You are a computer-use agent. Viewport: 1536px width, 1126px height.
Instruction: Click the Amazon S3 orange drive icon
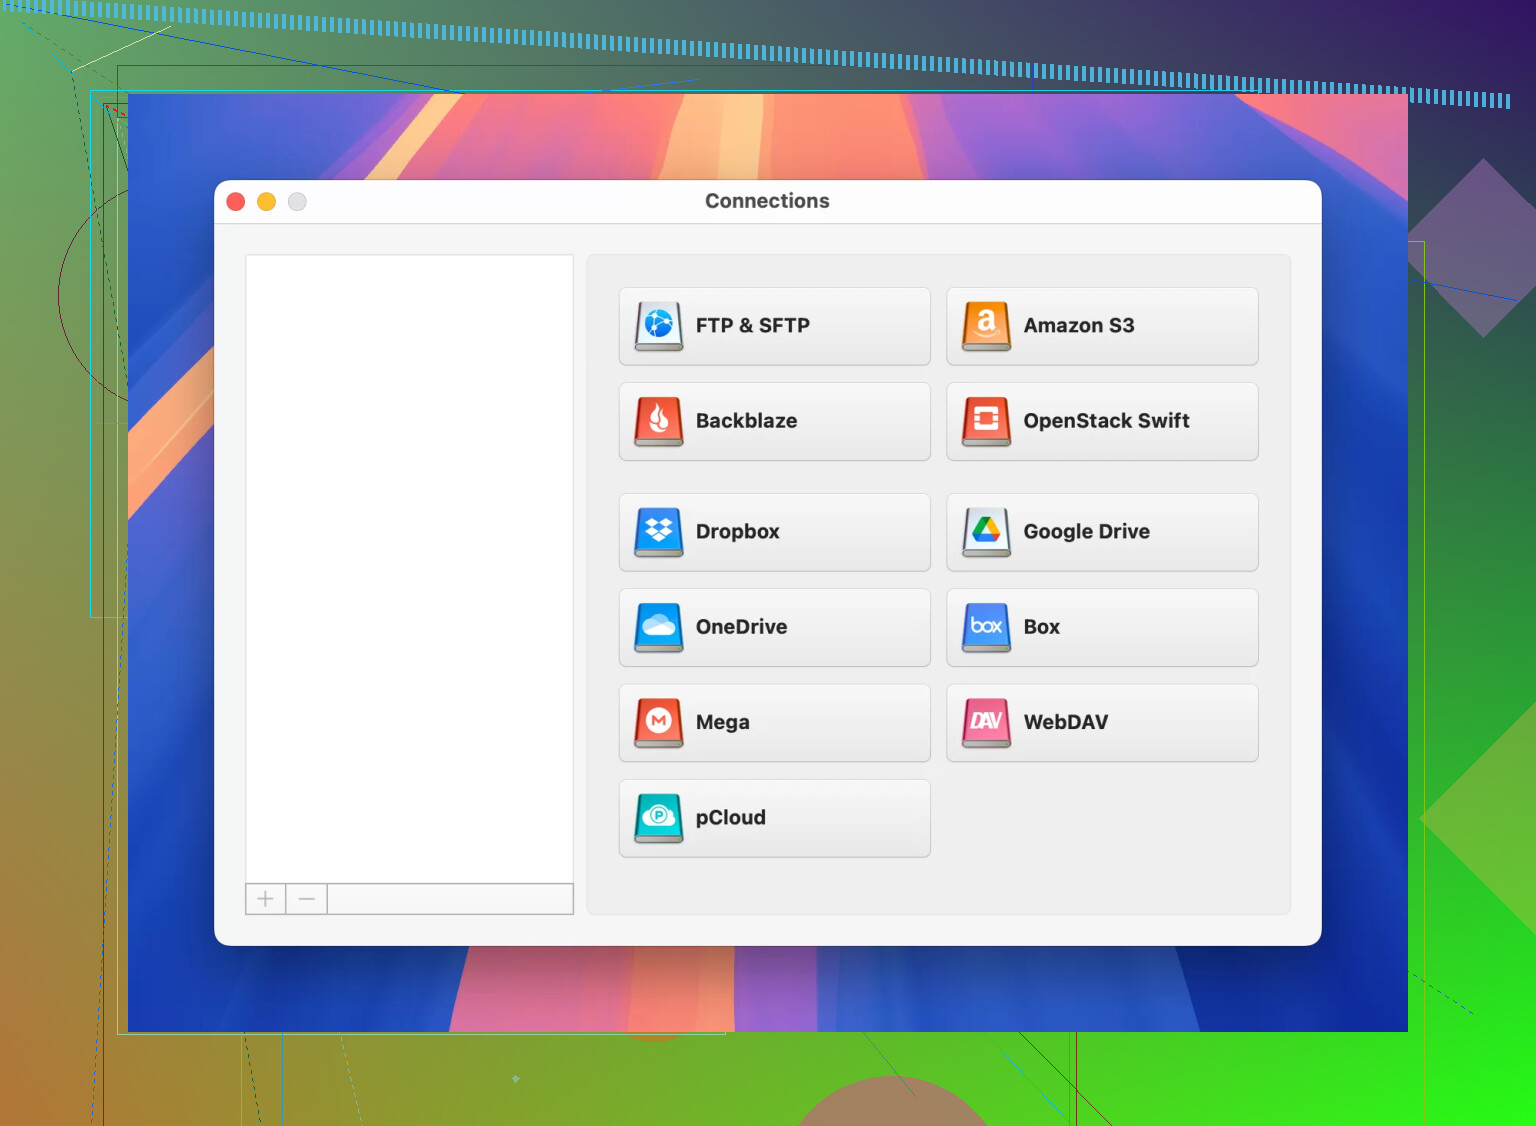[x=986, y=326]
